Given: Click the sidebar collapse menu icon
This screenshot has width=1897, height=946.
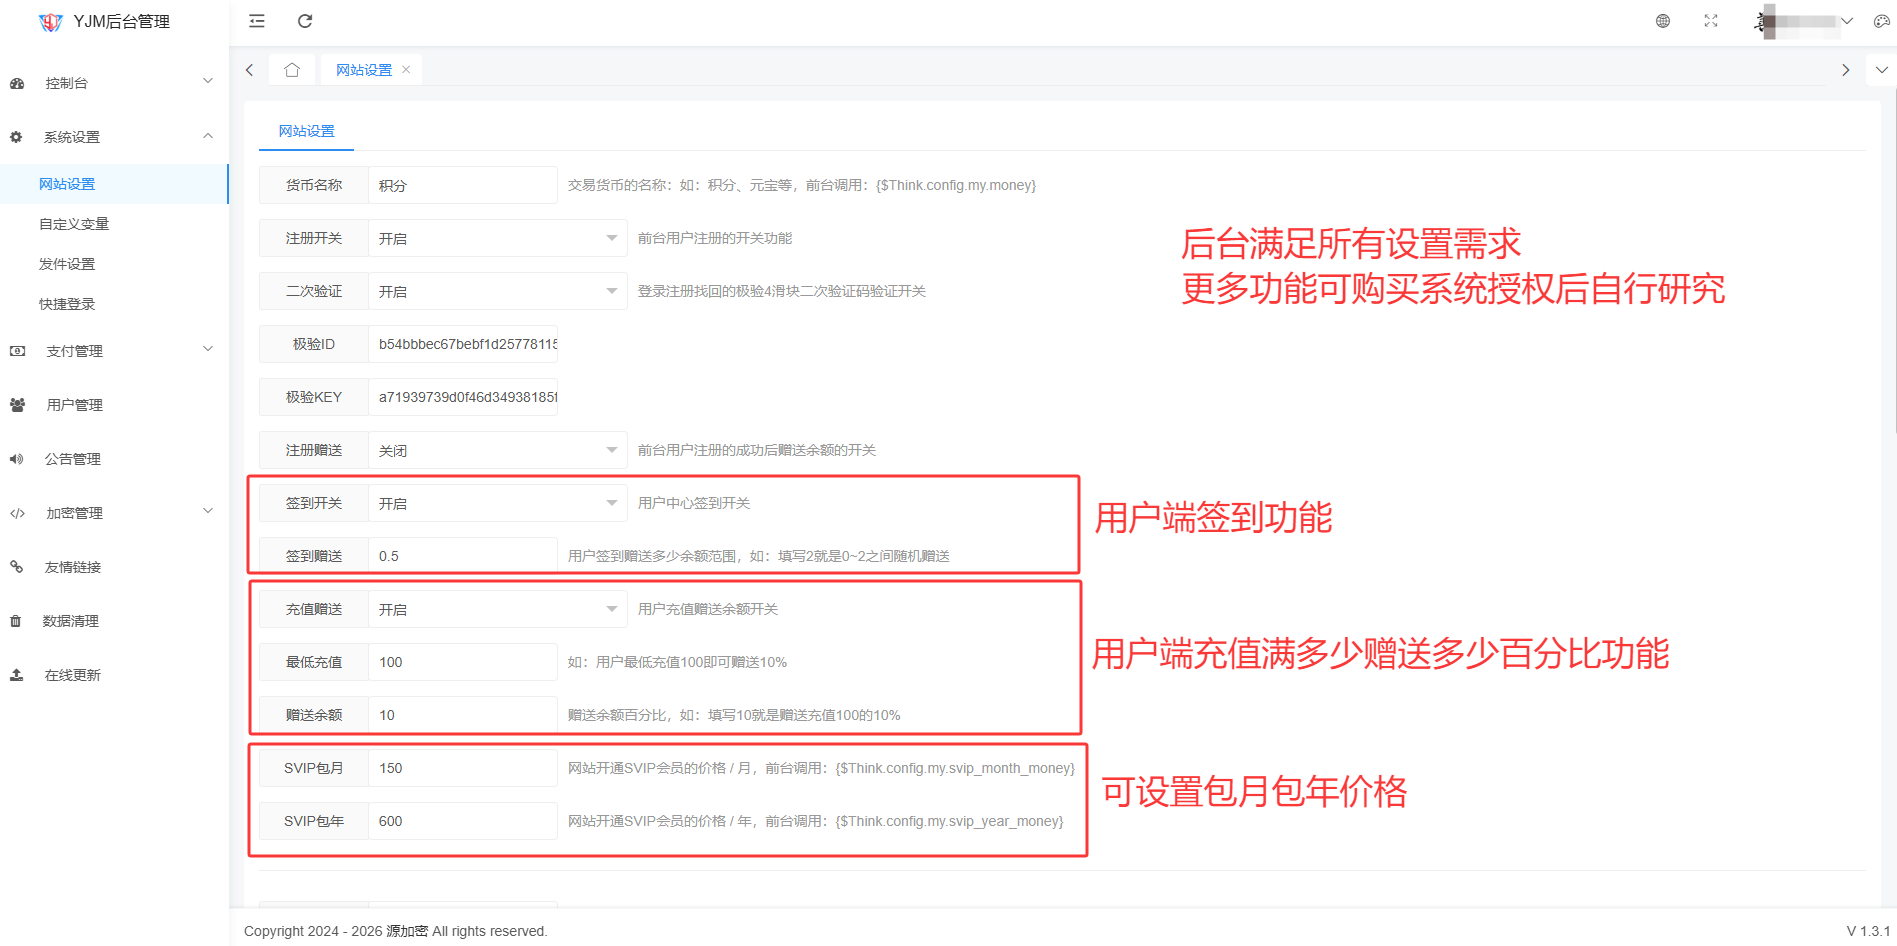Looking at the screenshot, I should pos(257,21).
